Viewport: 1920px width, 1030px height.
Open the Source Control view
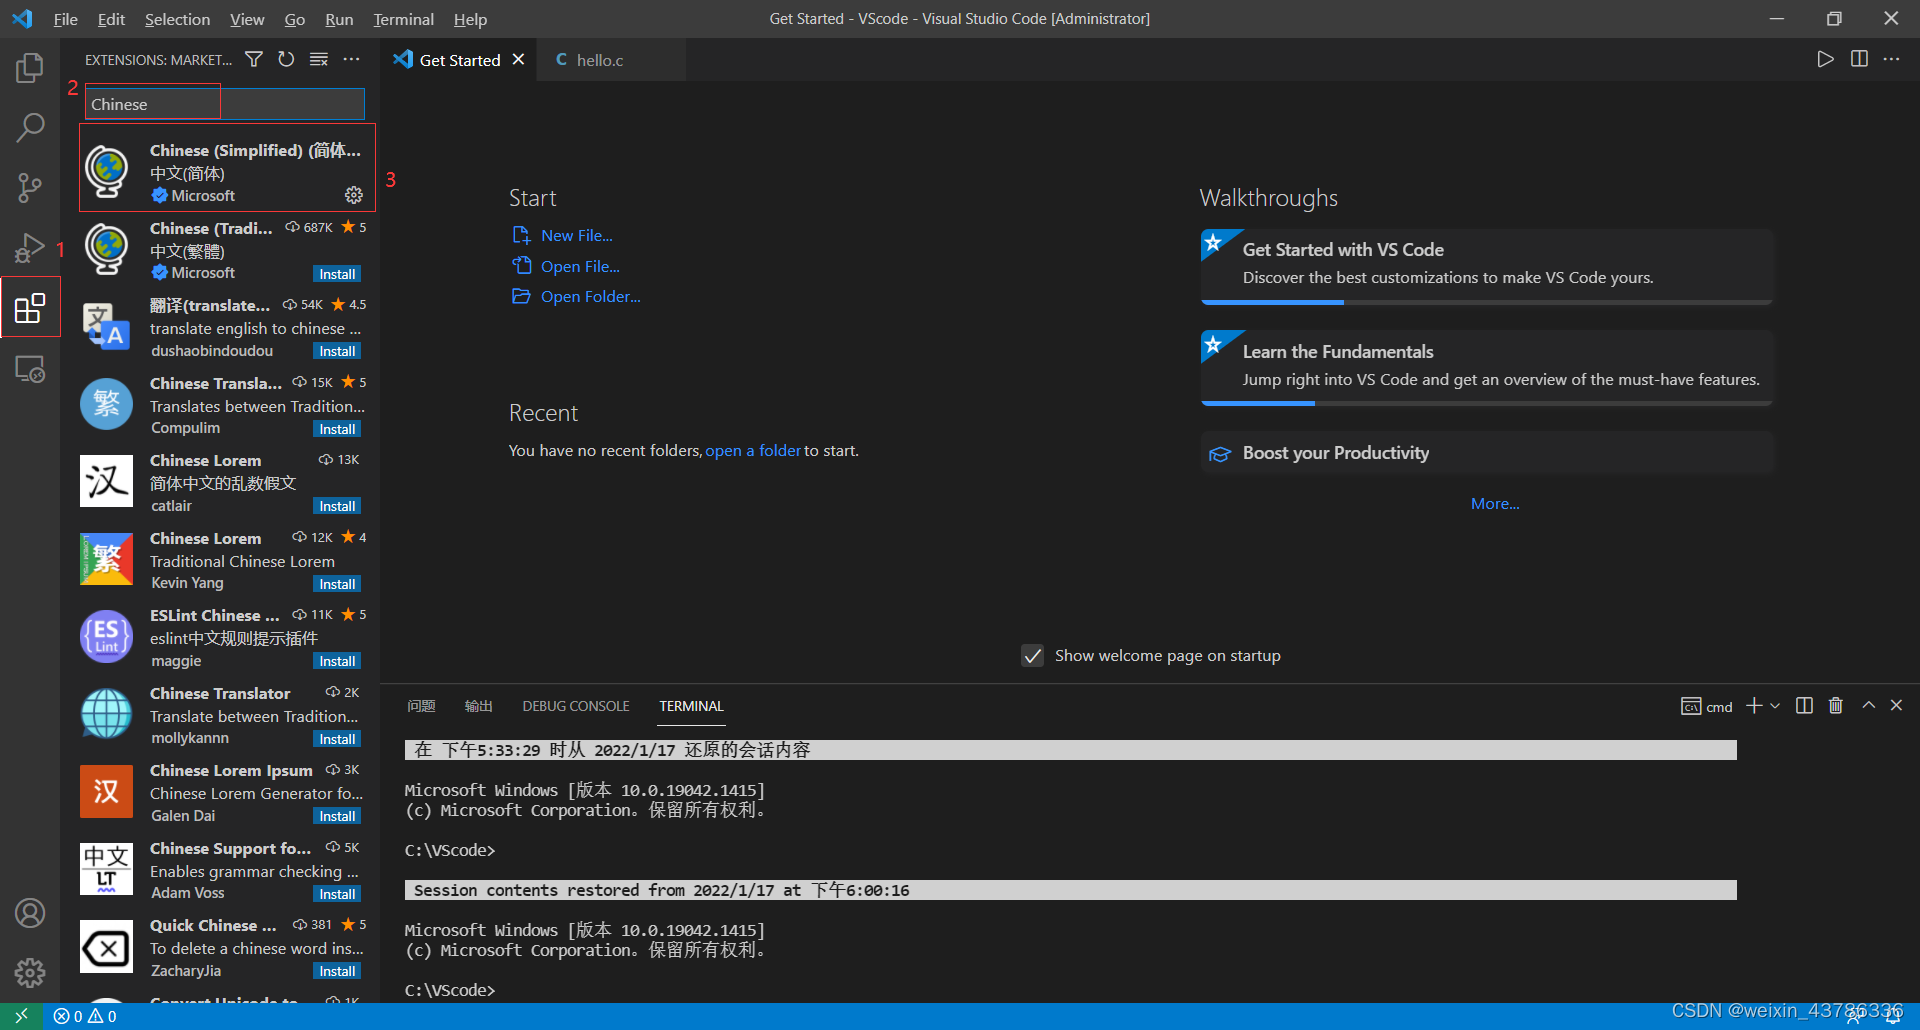pos(30,187)
